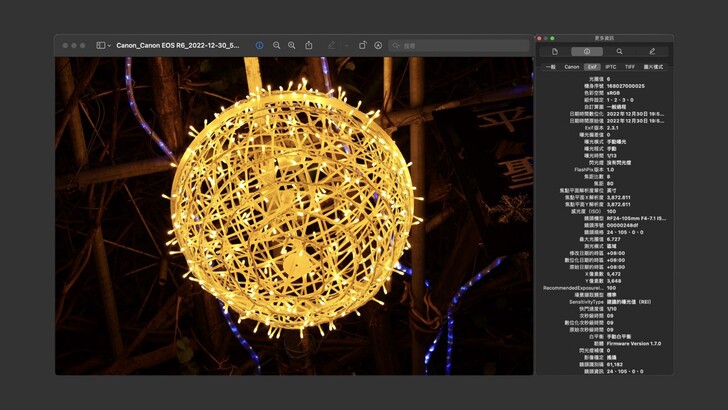Click the Share icon in Preview toolbar

(309, 45)
